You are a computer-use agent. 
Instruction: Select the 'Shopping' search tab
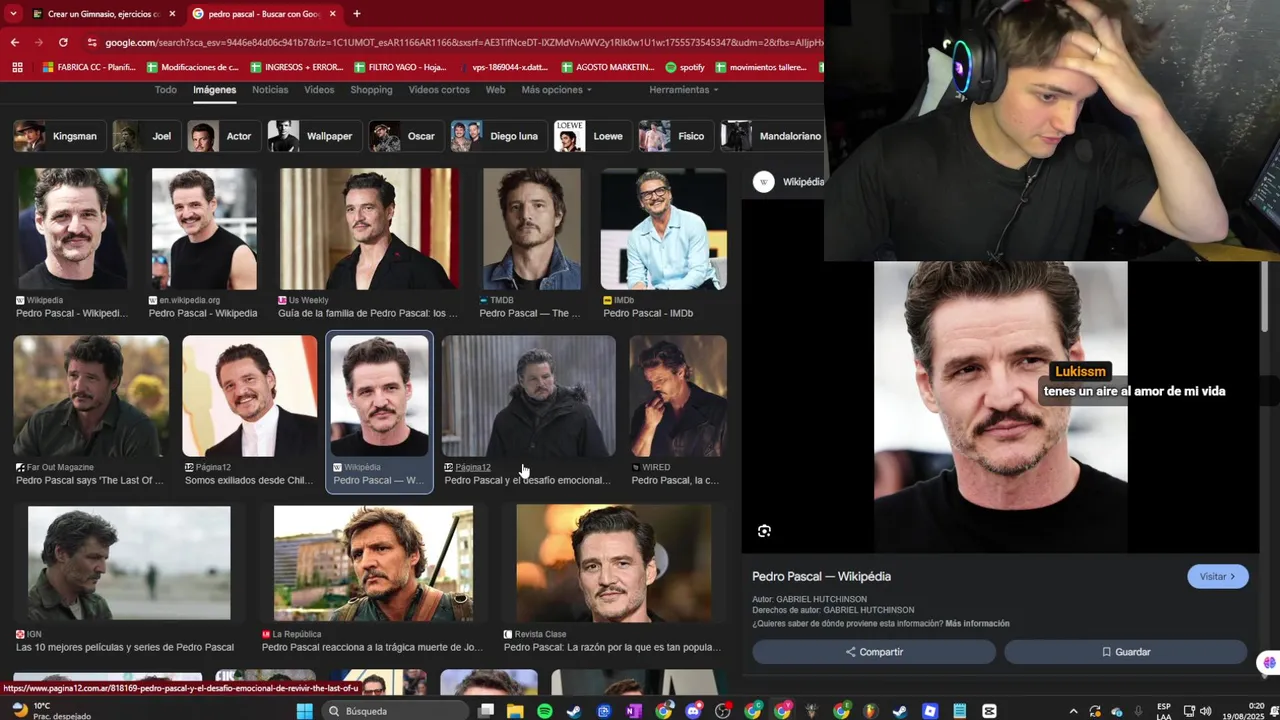click(x=371, y=90)
